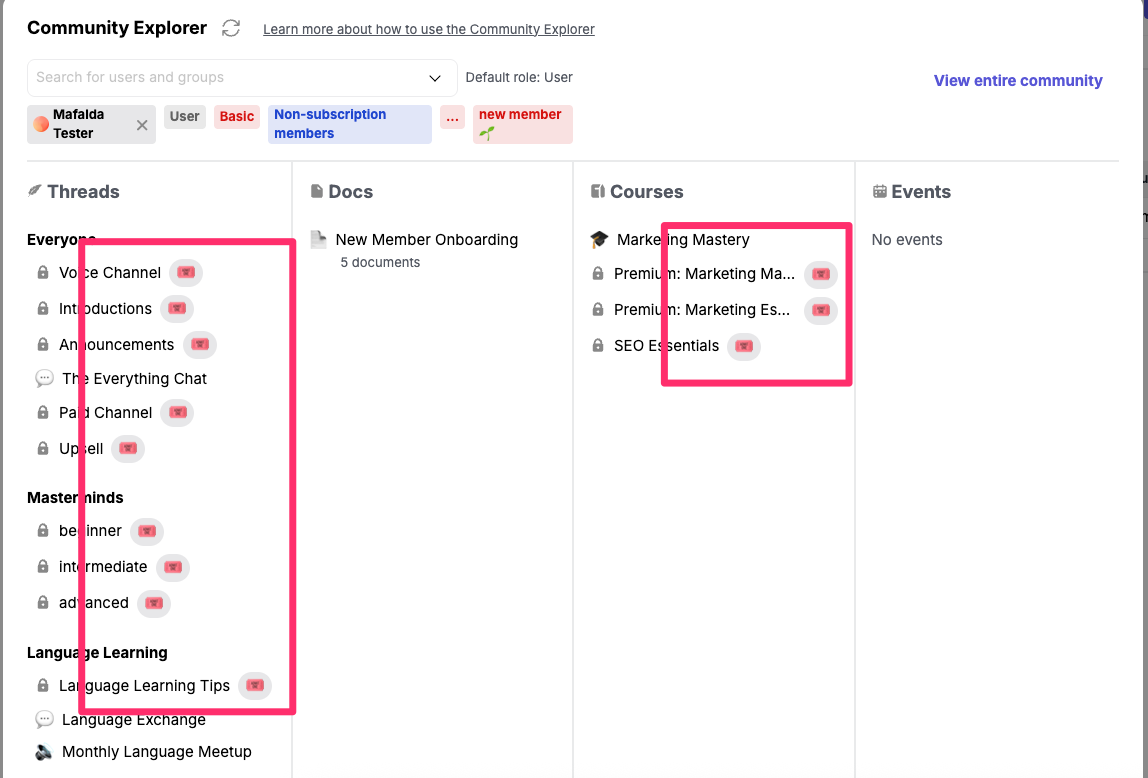Click View entire community

(1017, 81)
